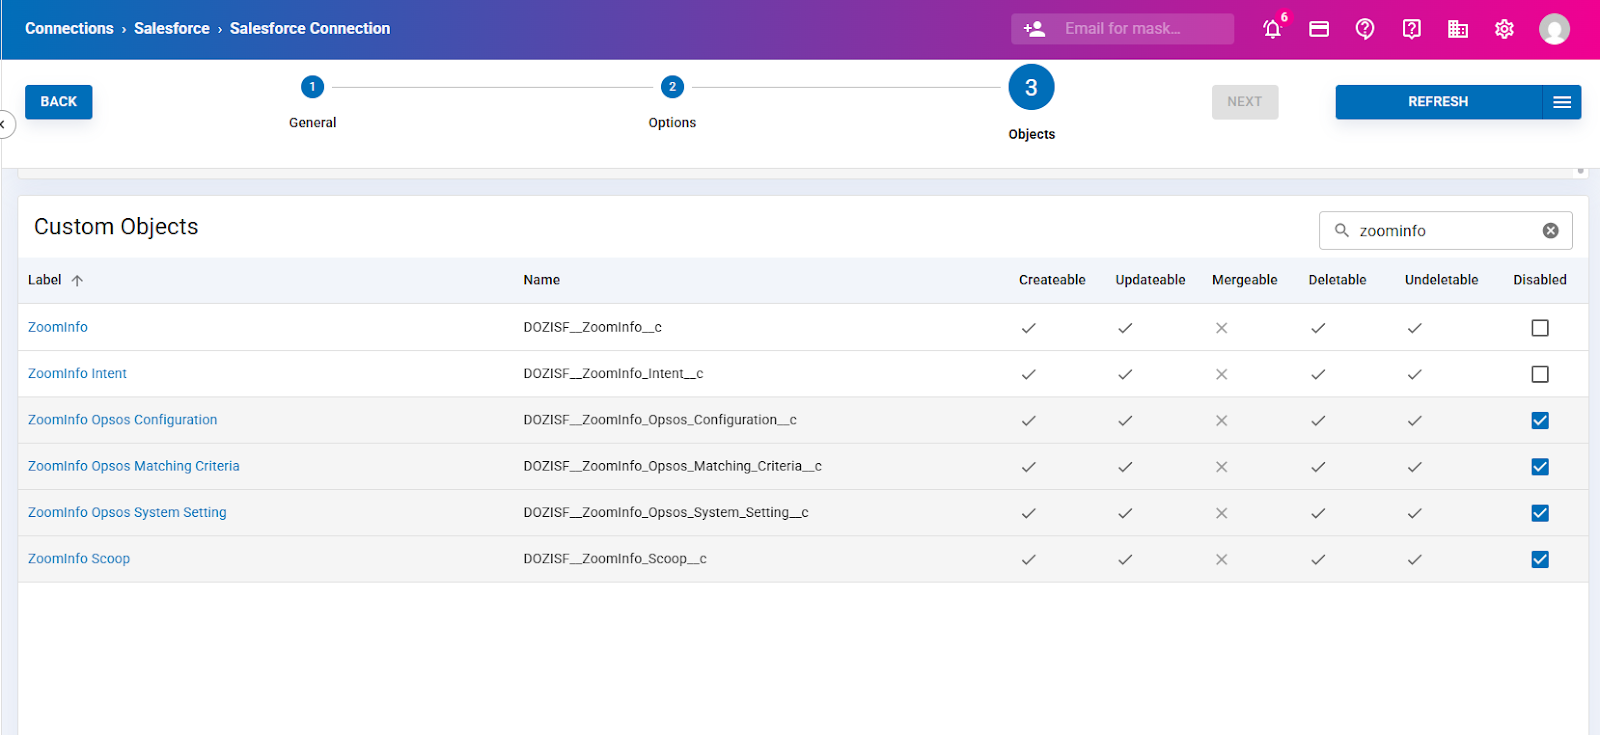Image resolution: width=1600 pixels, height=735 pixels.
Task: Click the Email for mask input field
Action: coord(1140,29)
